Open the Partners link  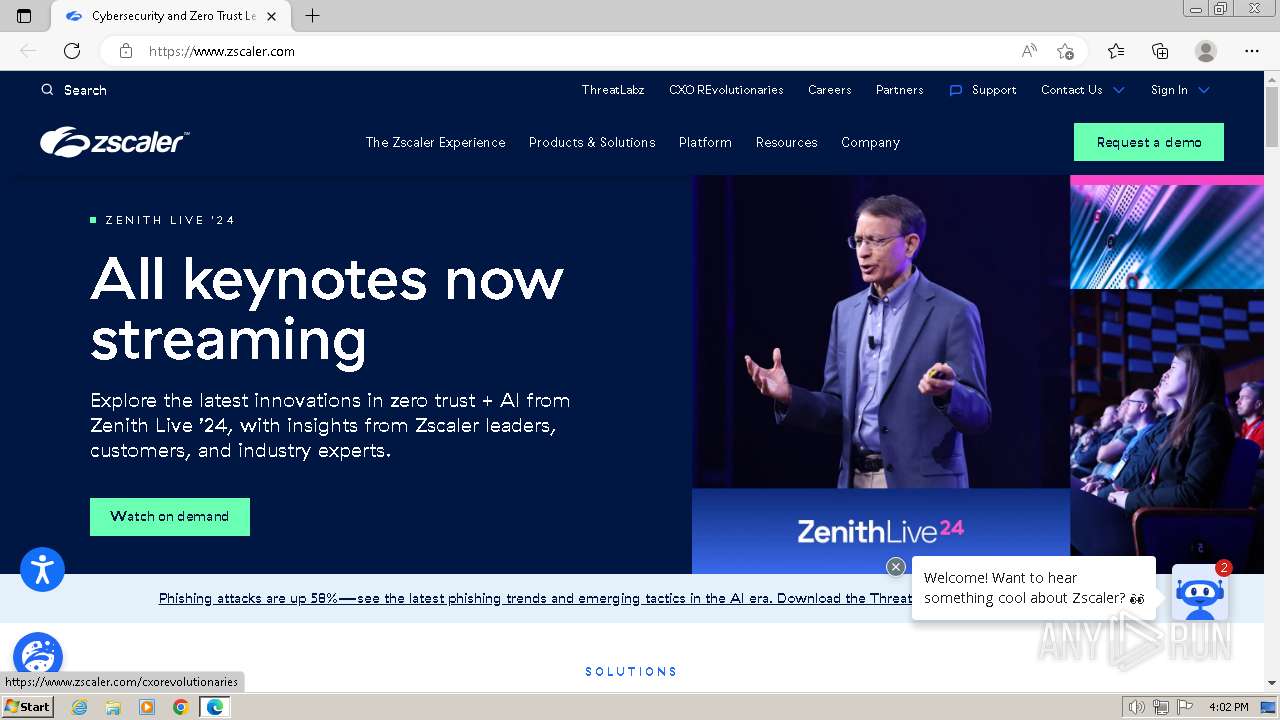pyautogui.click(x=899, y=90)
